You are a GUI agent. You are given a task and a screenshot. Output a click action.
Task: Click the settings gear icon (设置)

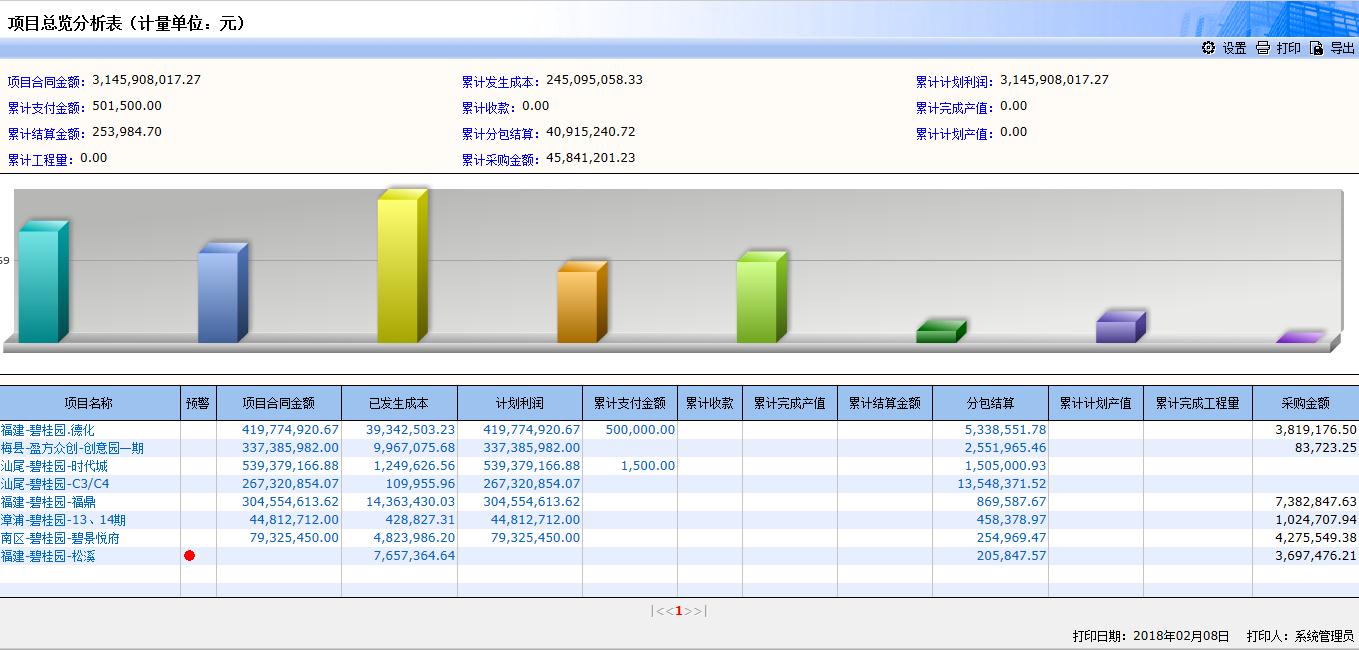[x=1208, y=48]
